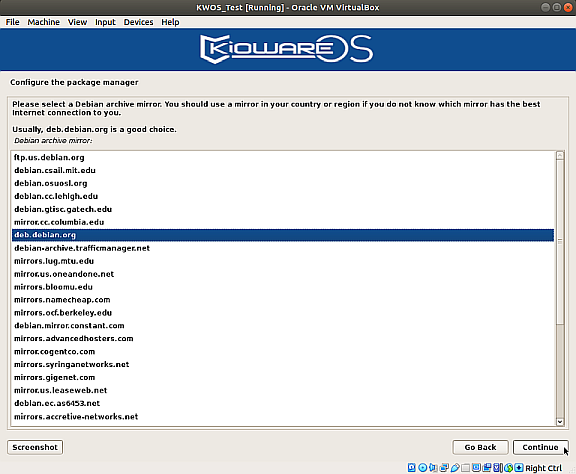Select the highlighted deb.debian.org mirror
The height and width of the screenshot is (474, 576).
283,235
